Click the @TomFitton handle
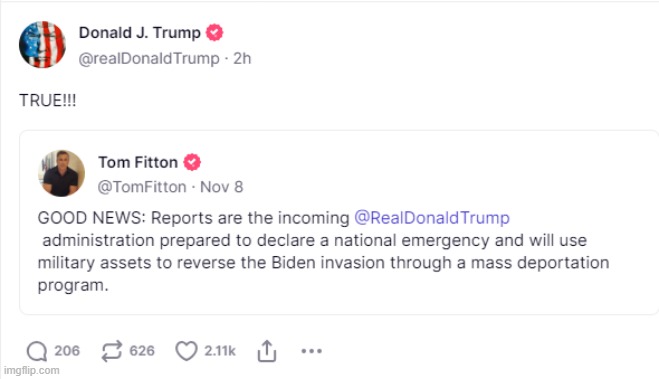The width and height of the screenshot is (659, 379). tap(142, 187)
